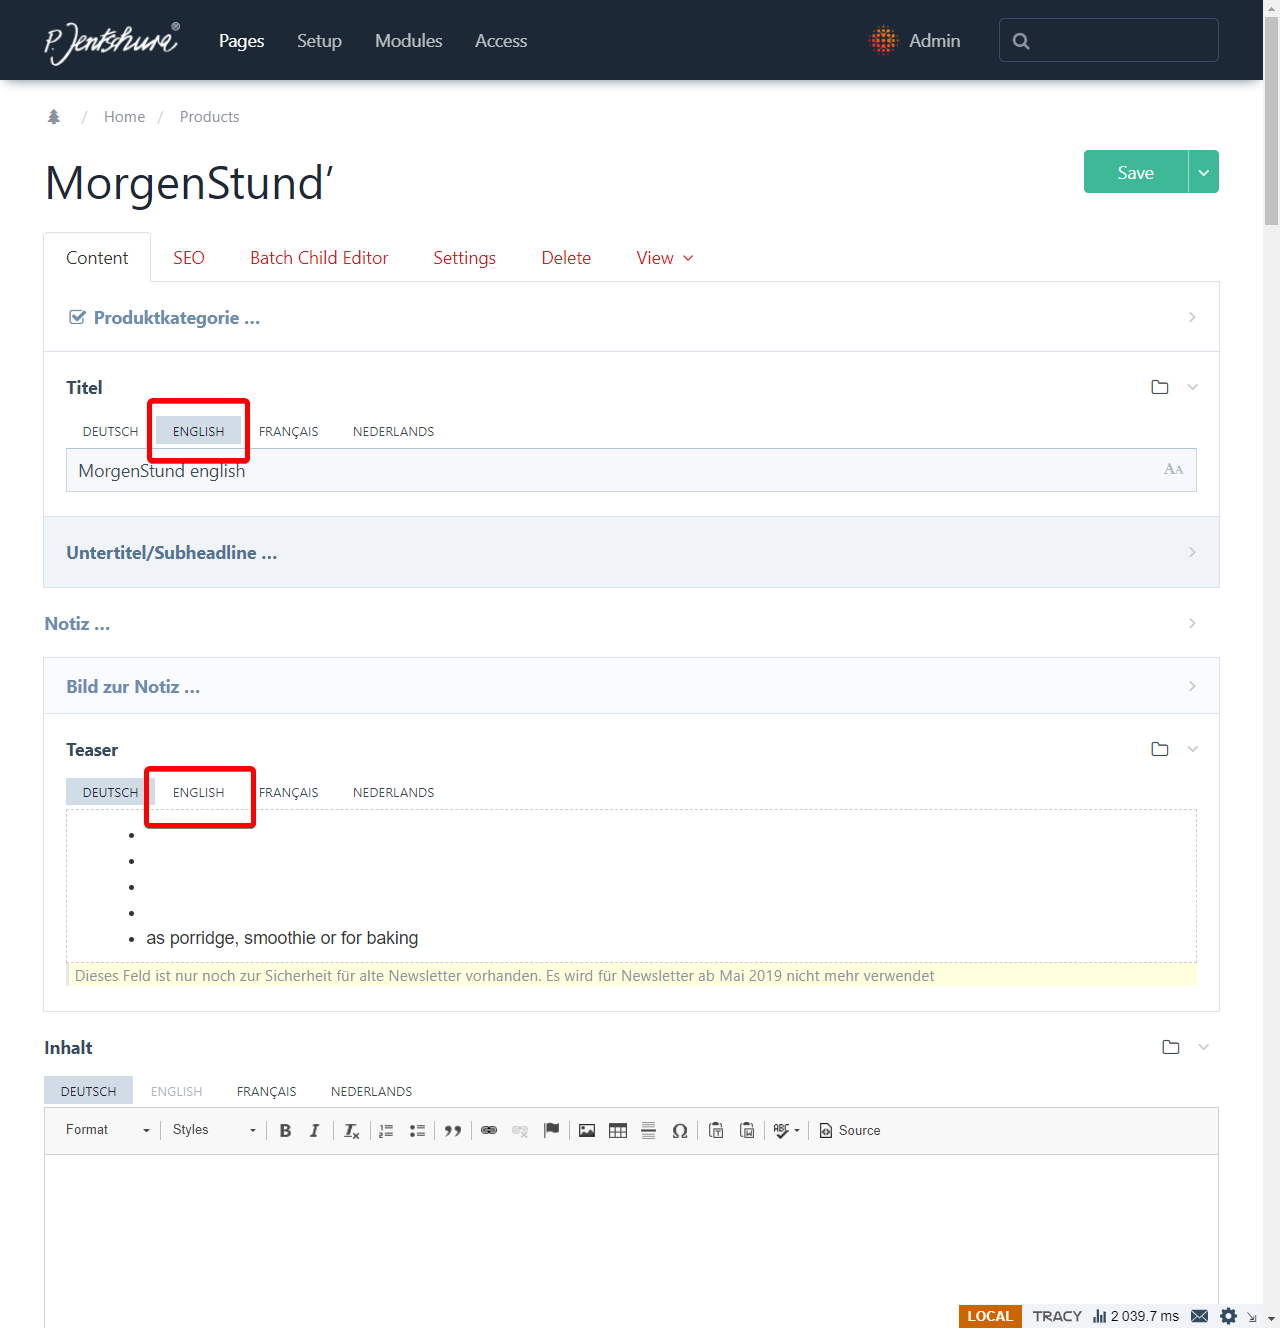Open the Modules menu in the top bar
The image size is (1280, 1328).
pos(409,41)
